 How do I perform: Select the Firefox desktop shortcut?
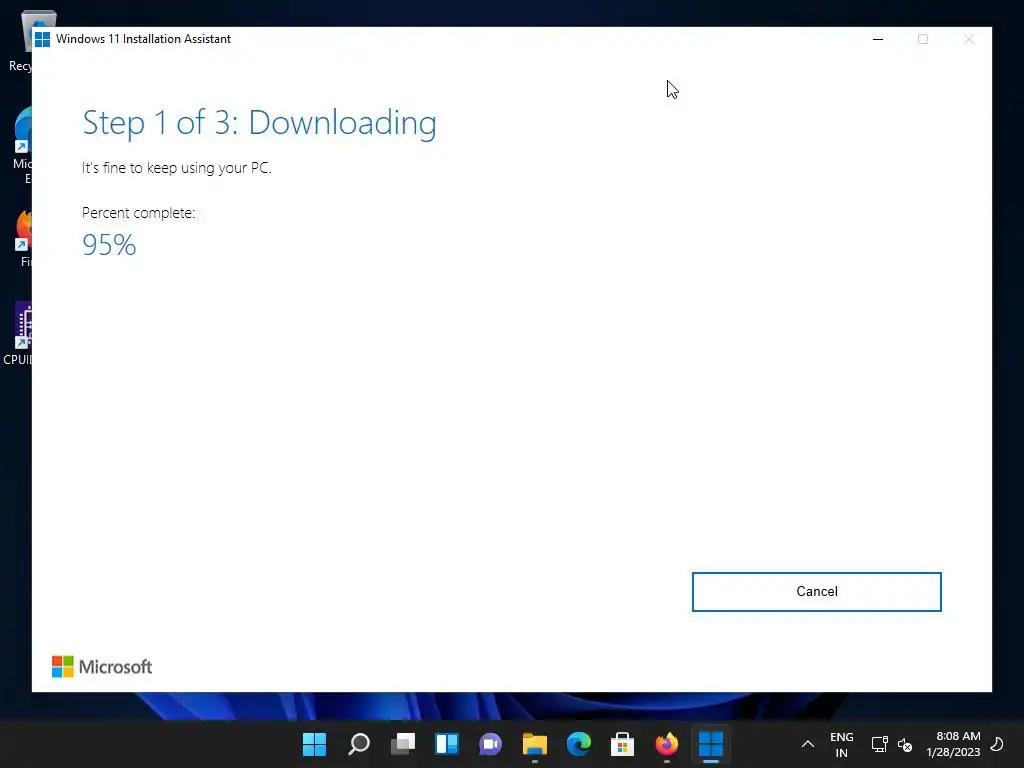(x=24, y=238)
